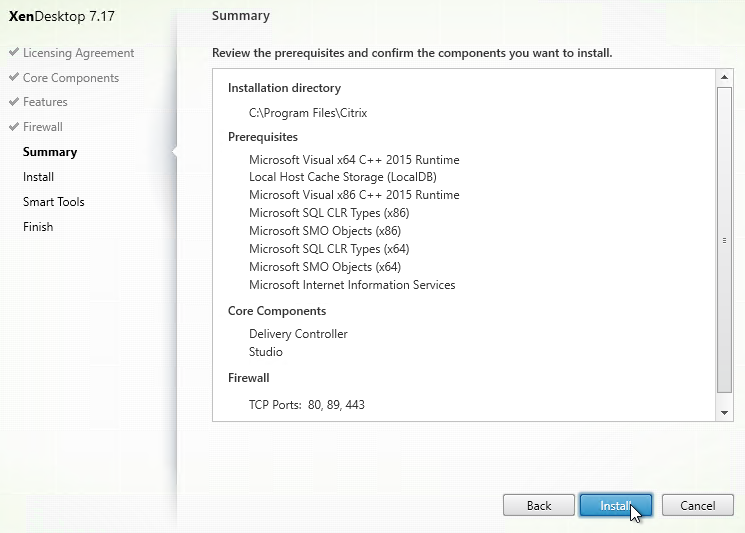Click the Review the prerequisites instruction text
745x533 pixels.
point(412,53)
